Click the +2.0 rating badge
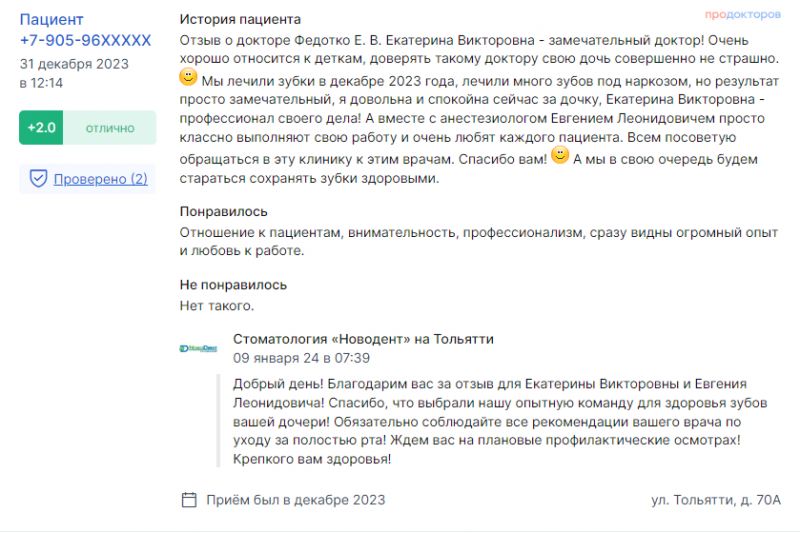 coord(41,128)
